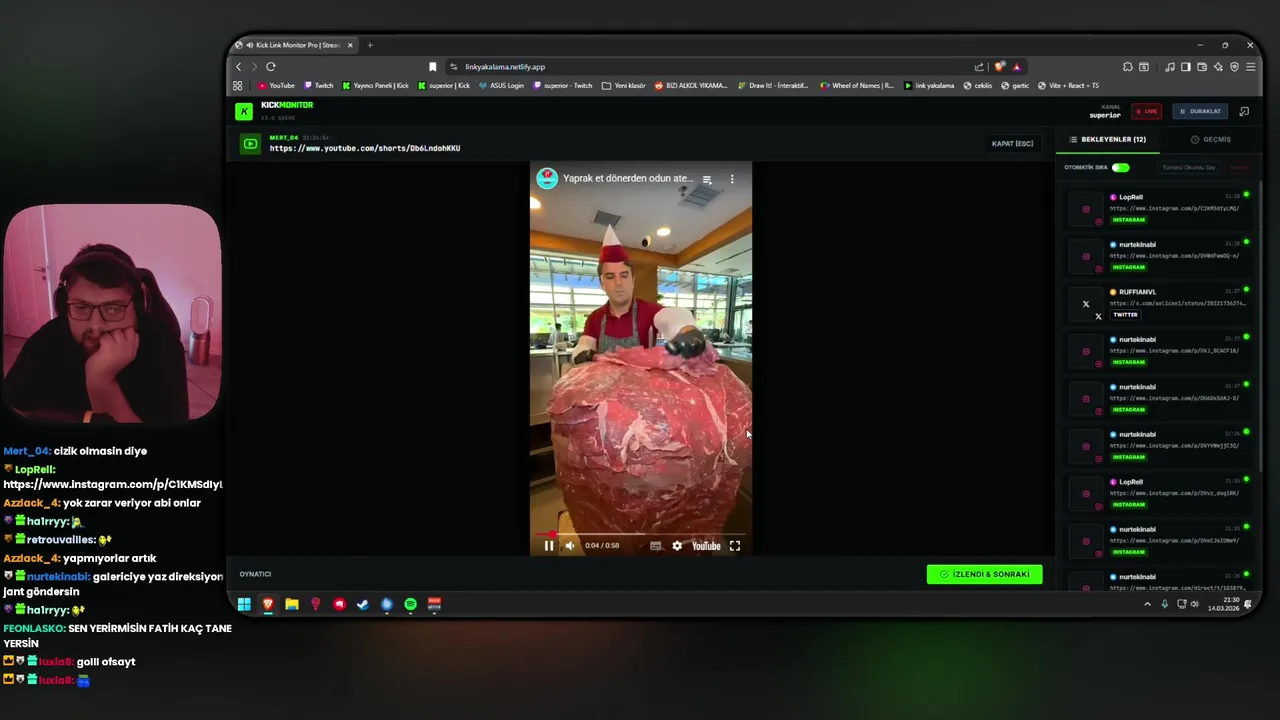Click the Instagram thumbnail of first LopRell item
This screenshot has width=1280, height=720.
pos(1086,209)
